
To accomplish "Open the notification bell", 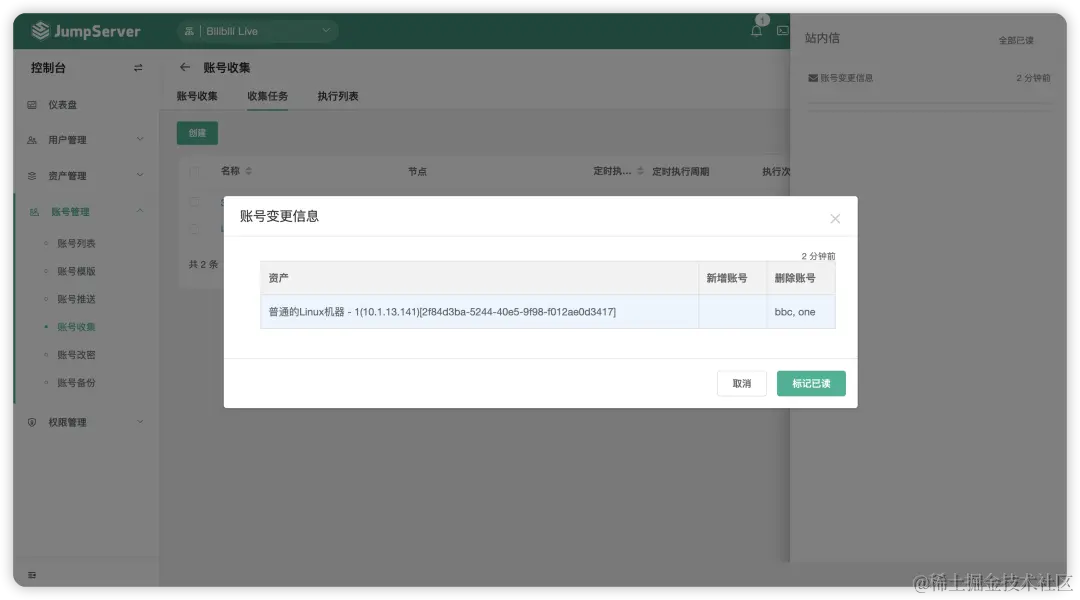I will pos(756,31).
